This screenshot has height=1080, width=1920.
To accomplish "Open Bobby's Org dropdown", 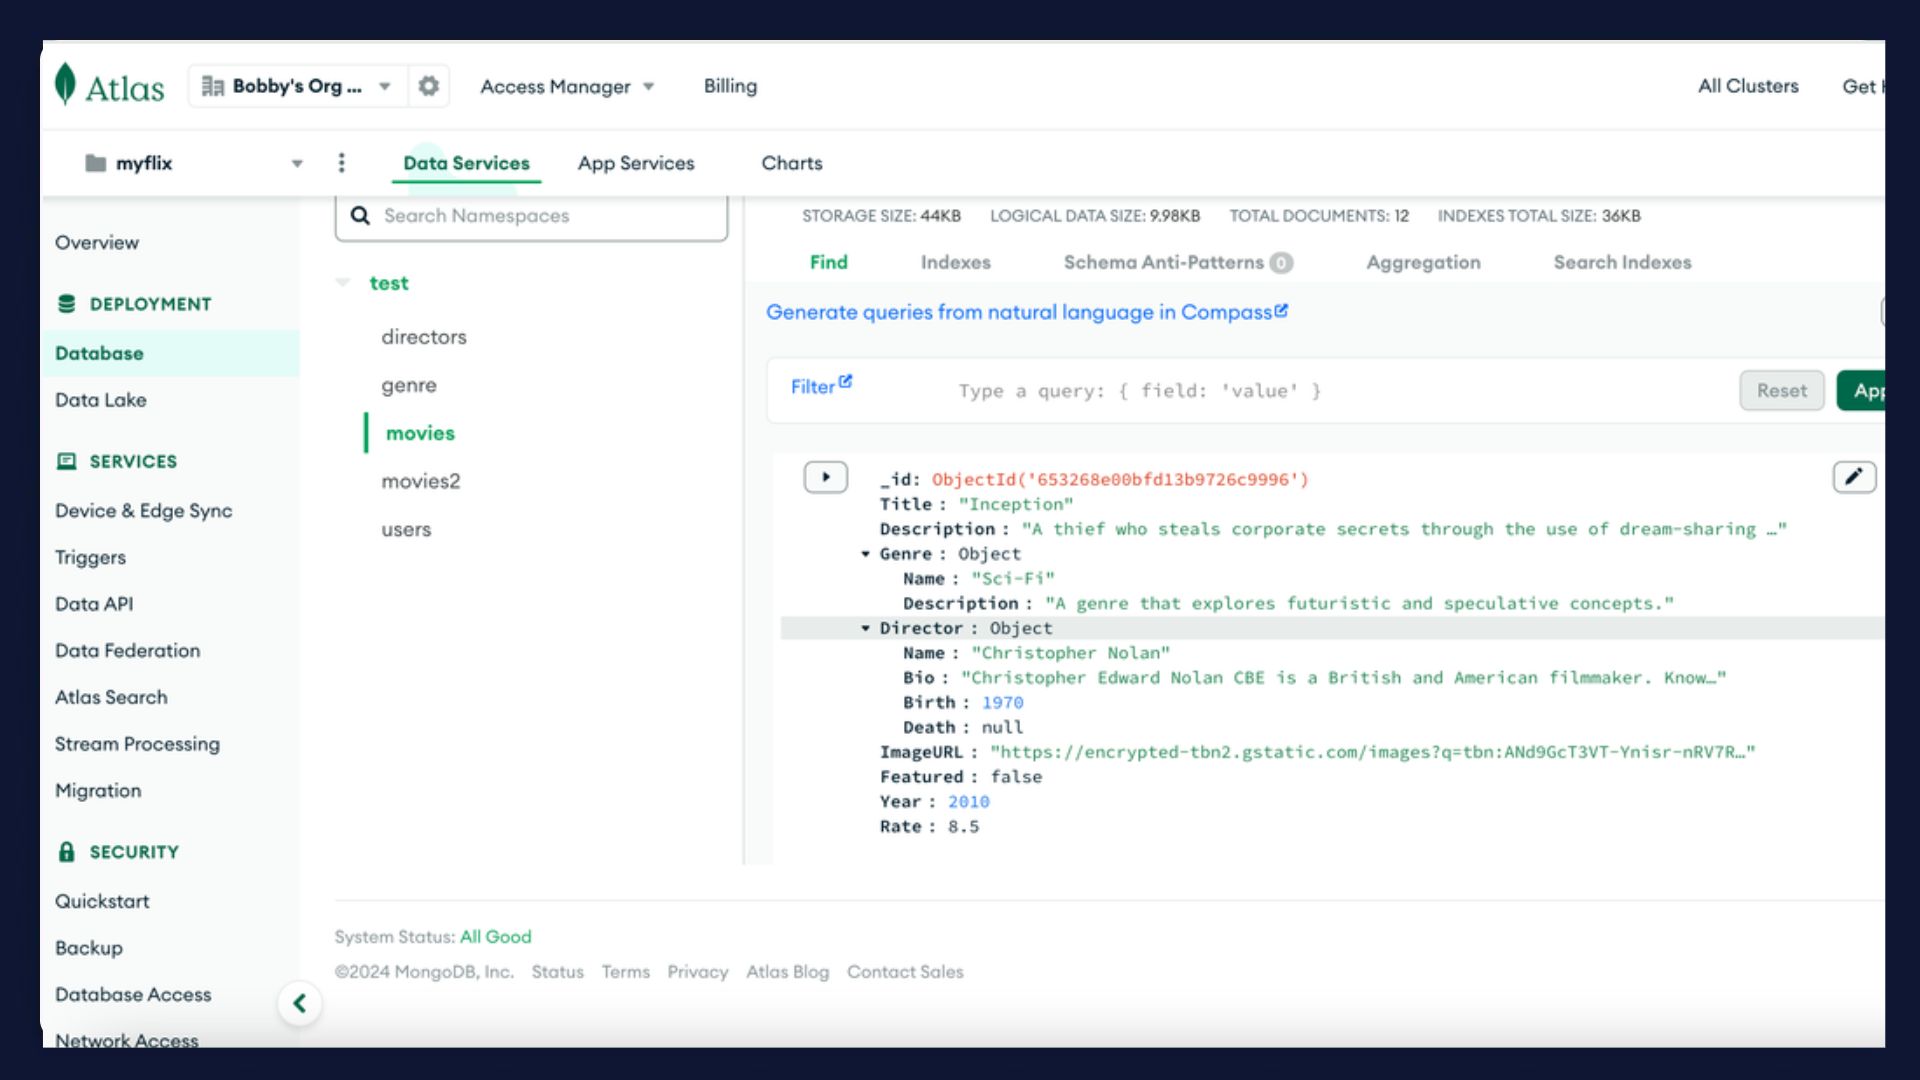I will 297,86.
